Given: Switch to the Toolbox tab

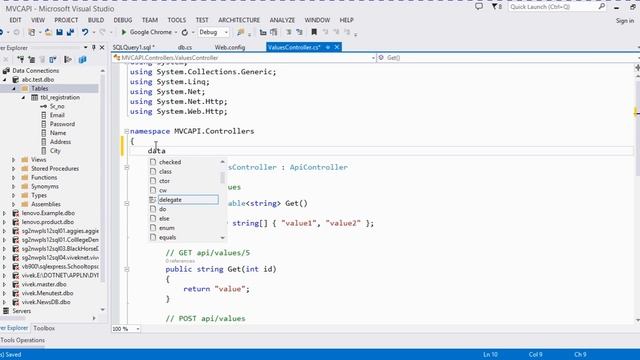Looking at the screenshot, I should pos(44,328).
